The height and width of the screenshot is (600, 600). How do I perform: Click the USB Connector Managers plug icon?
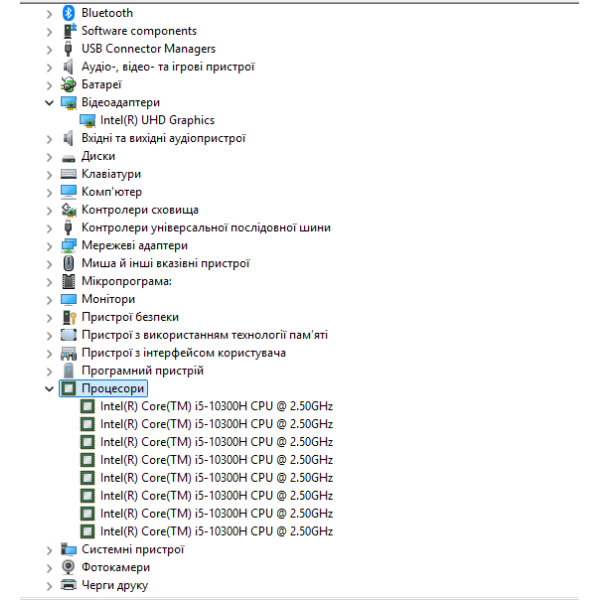[68, 49]
